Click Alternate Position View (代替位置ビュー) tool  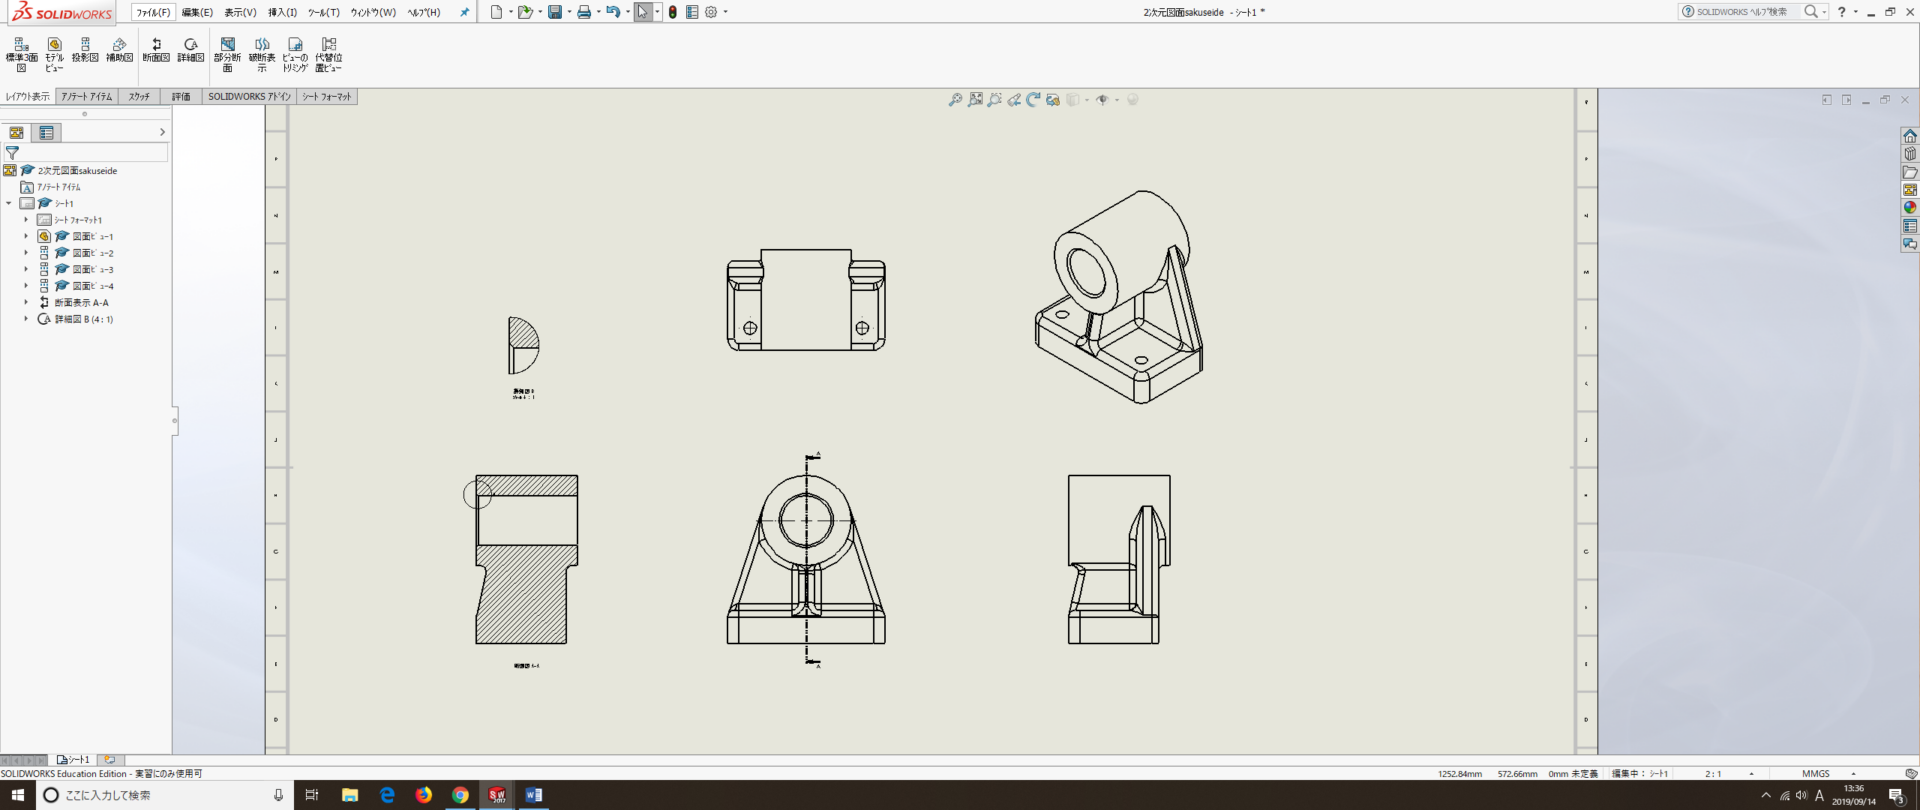[328, 54]
